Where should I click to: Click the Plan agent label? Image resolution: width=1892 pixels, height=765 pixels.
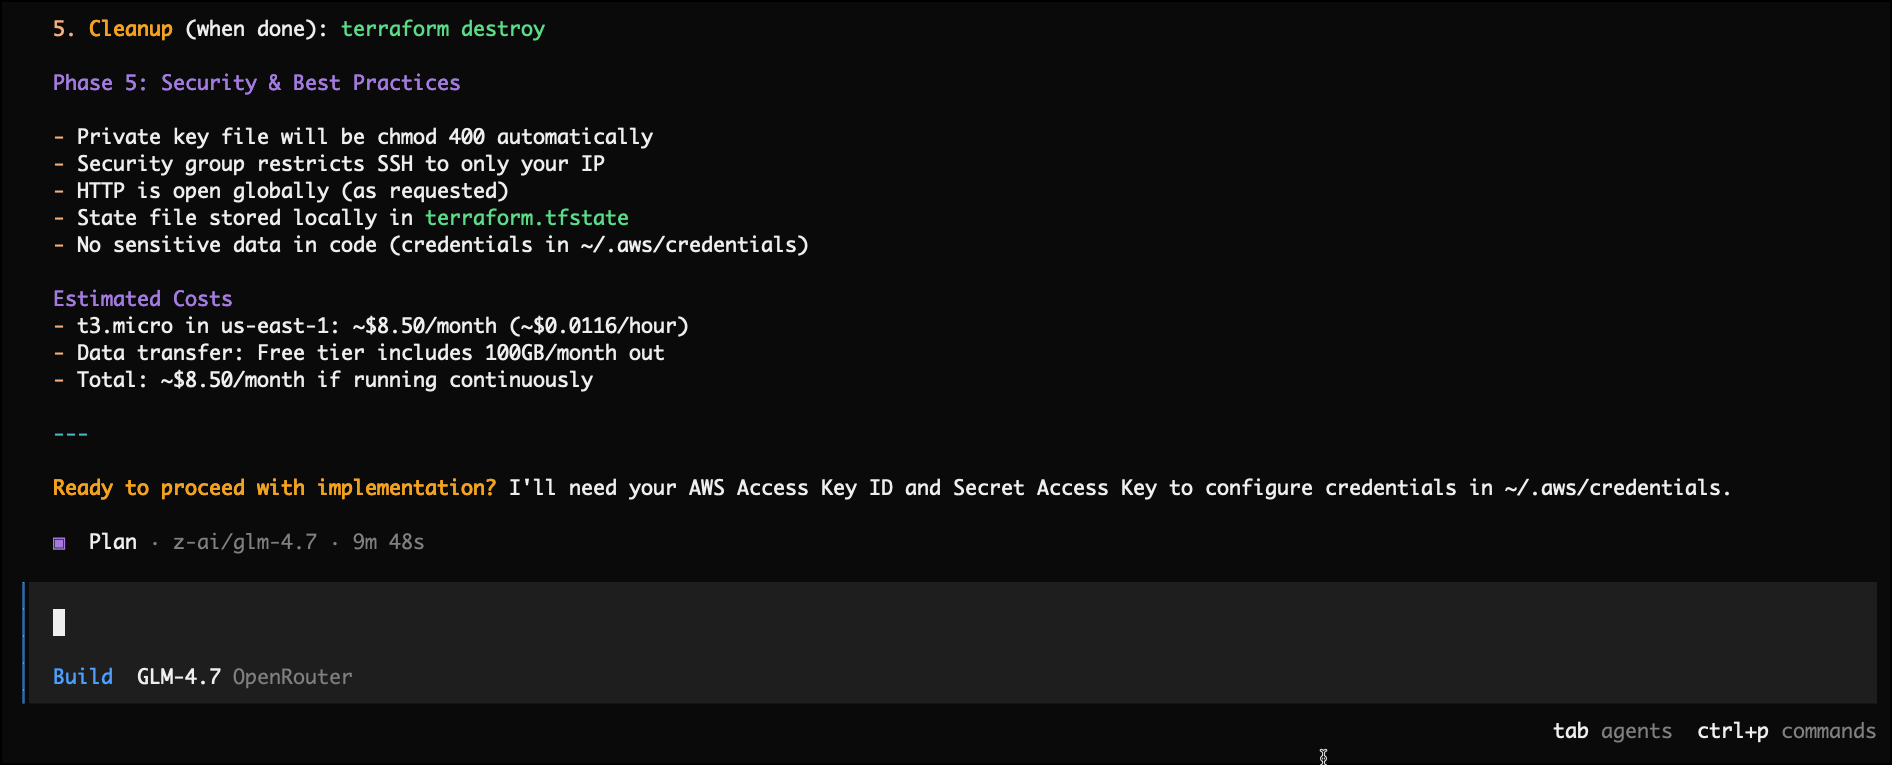coord(112,542)
